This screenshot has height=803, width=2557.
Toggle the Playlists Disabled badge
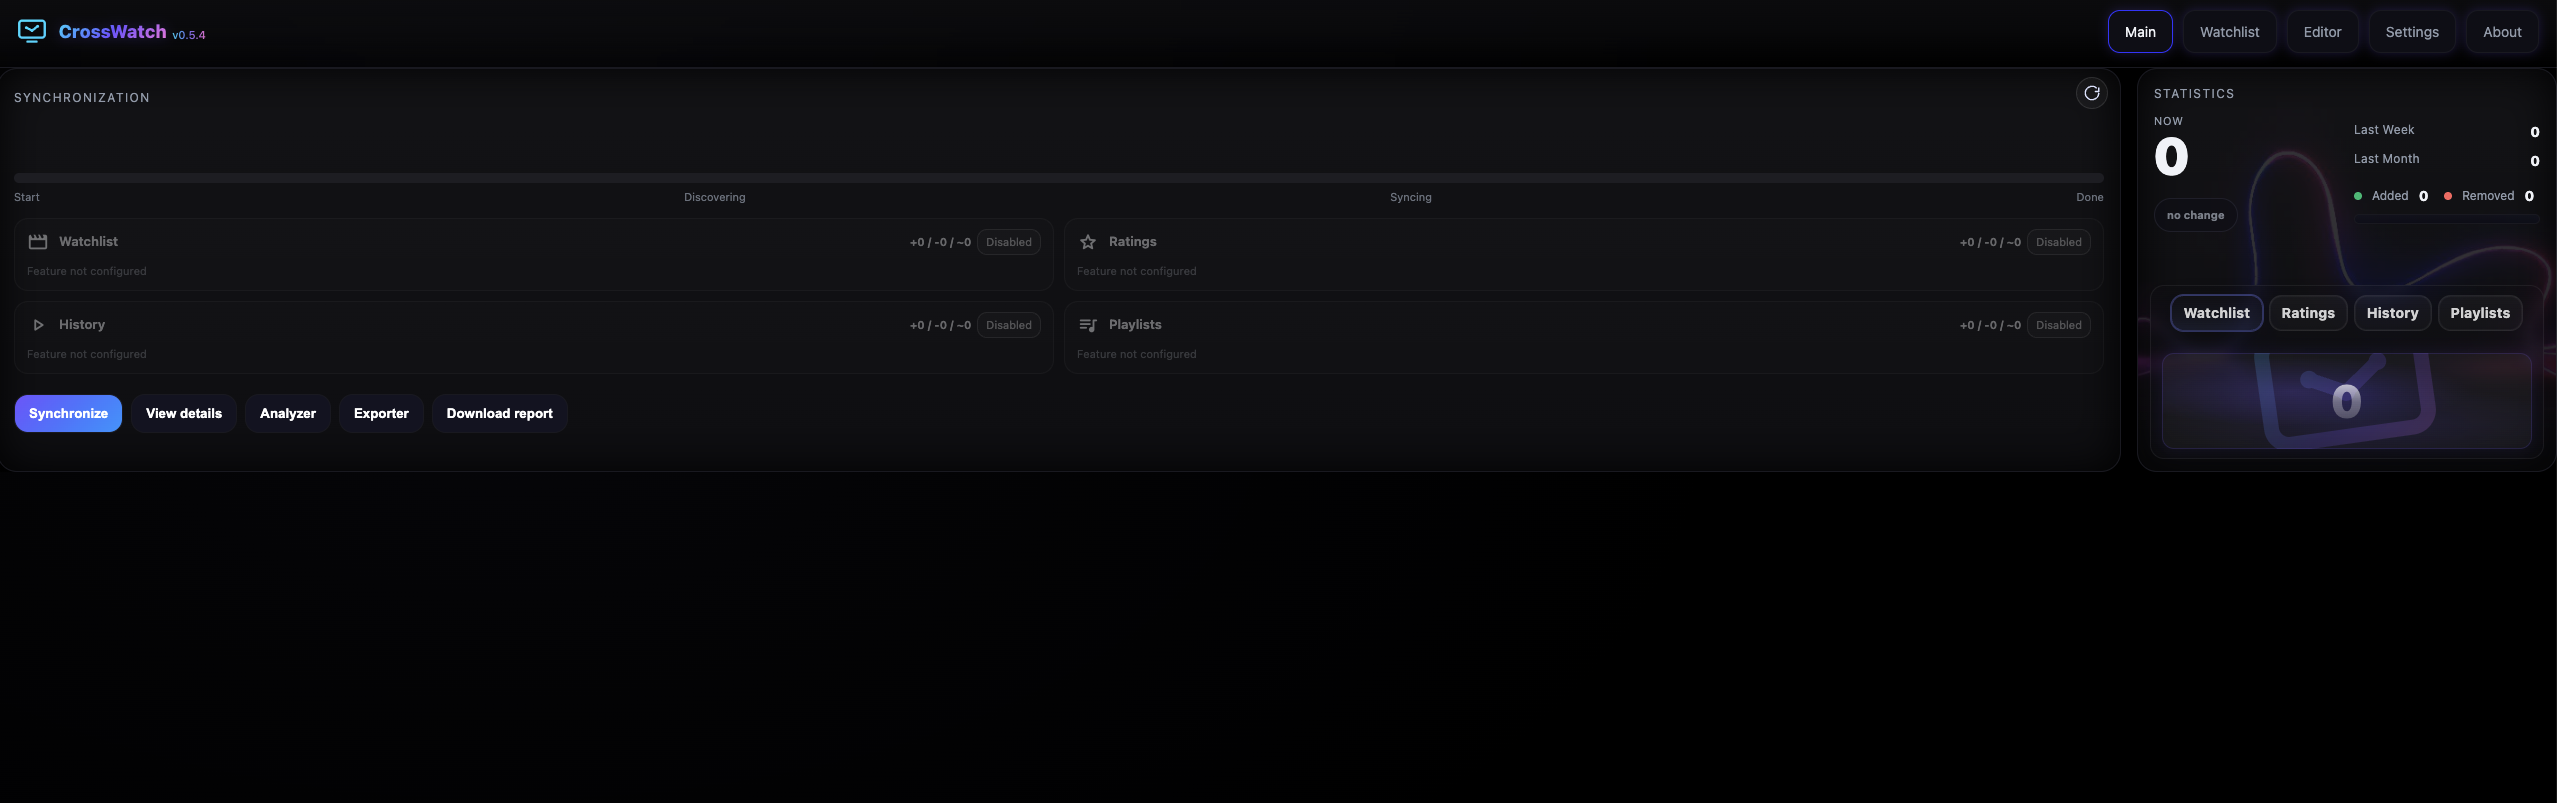point(2058,325)
